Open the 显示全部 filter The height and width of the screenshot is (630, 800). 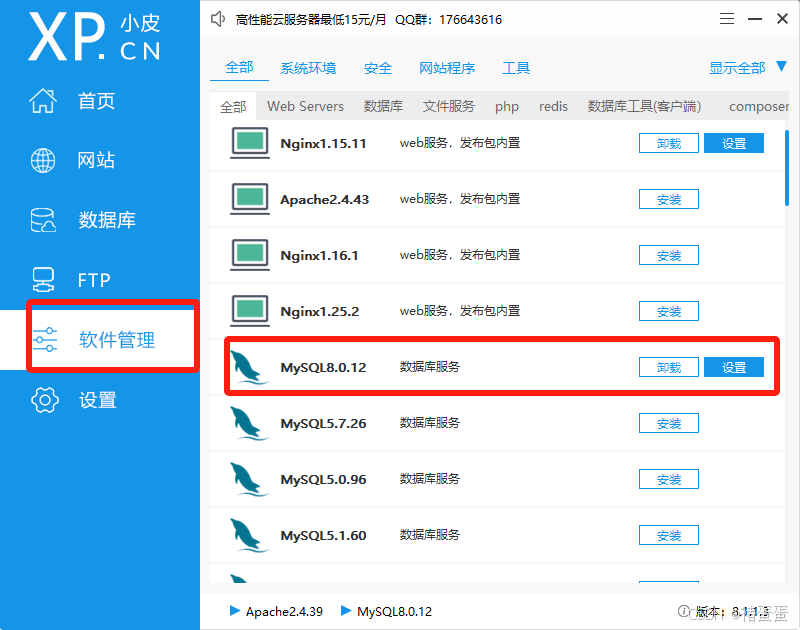(737, 68)
